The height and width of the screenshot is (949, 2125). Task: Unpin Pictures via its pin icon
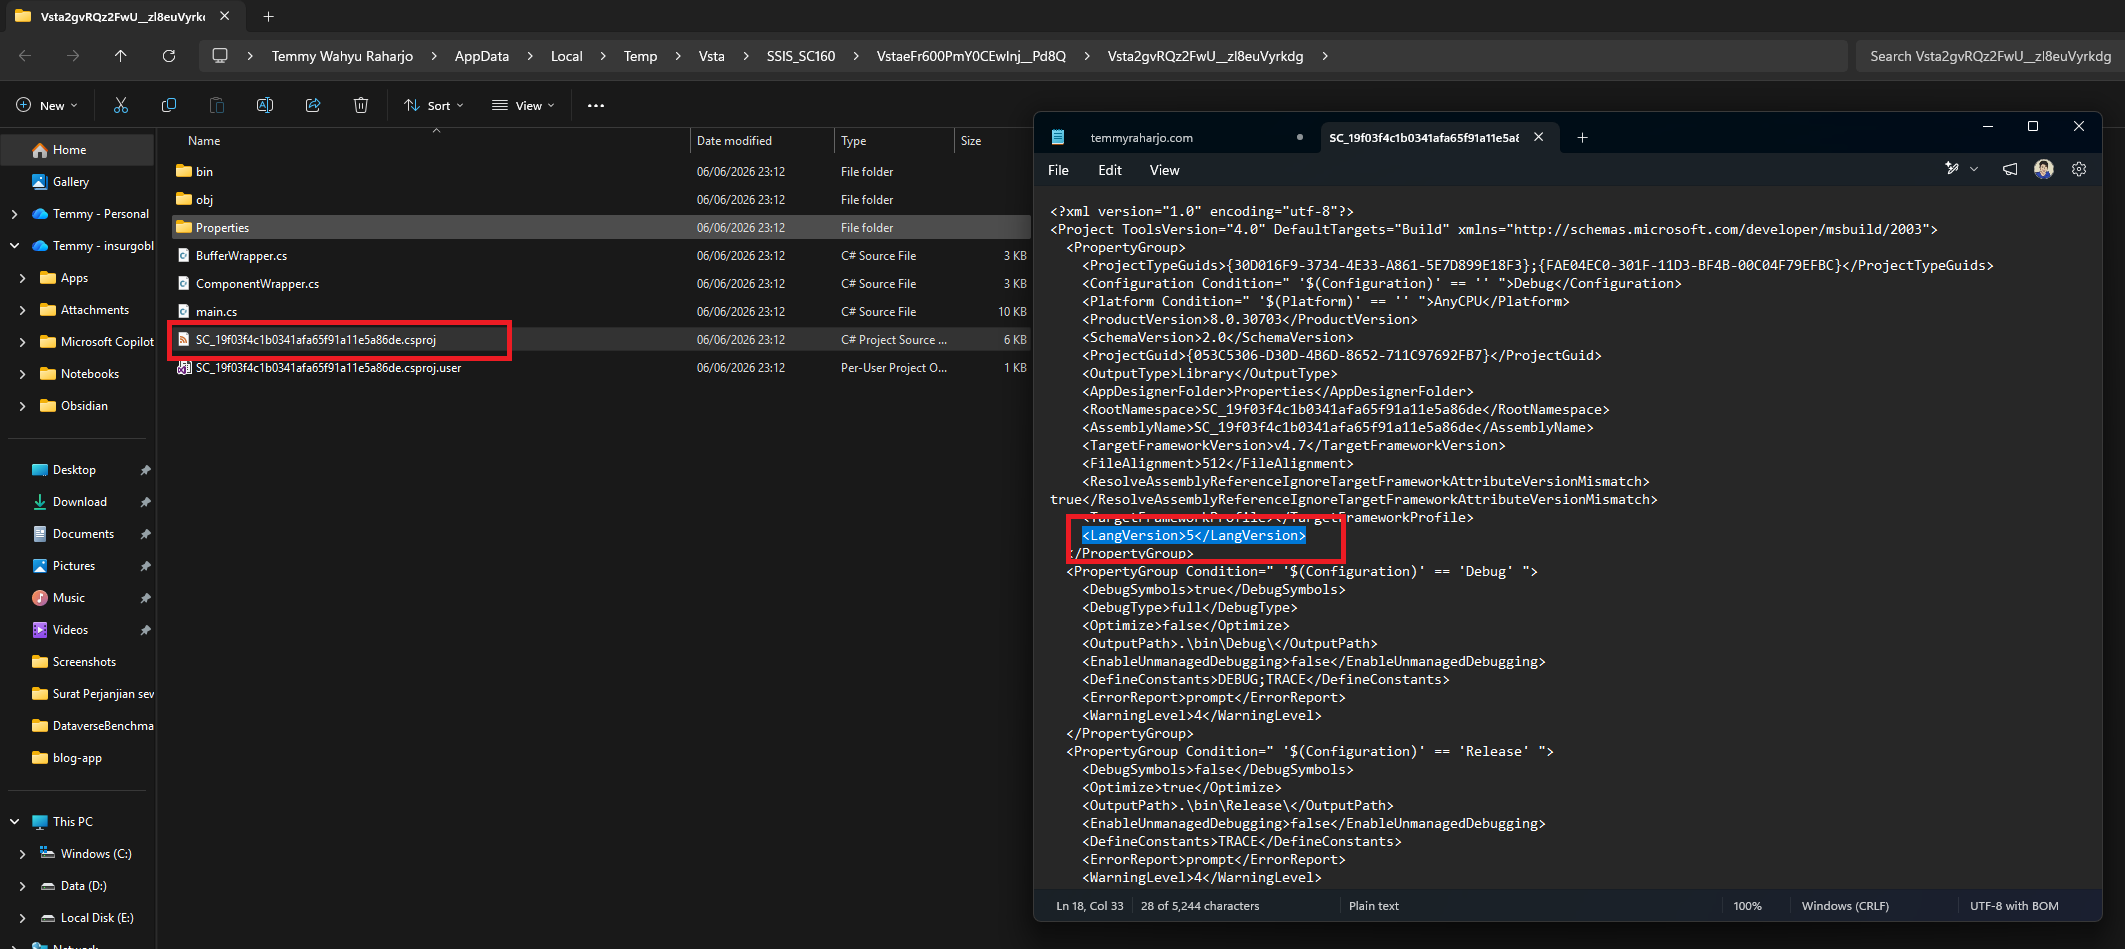145,566
